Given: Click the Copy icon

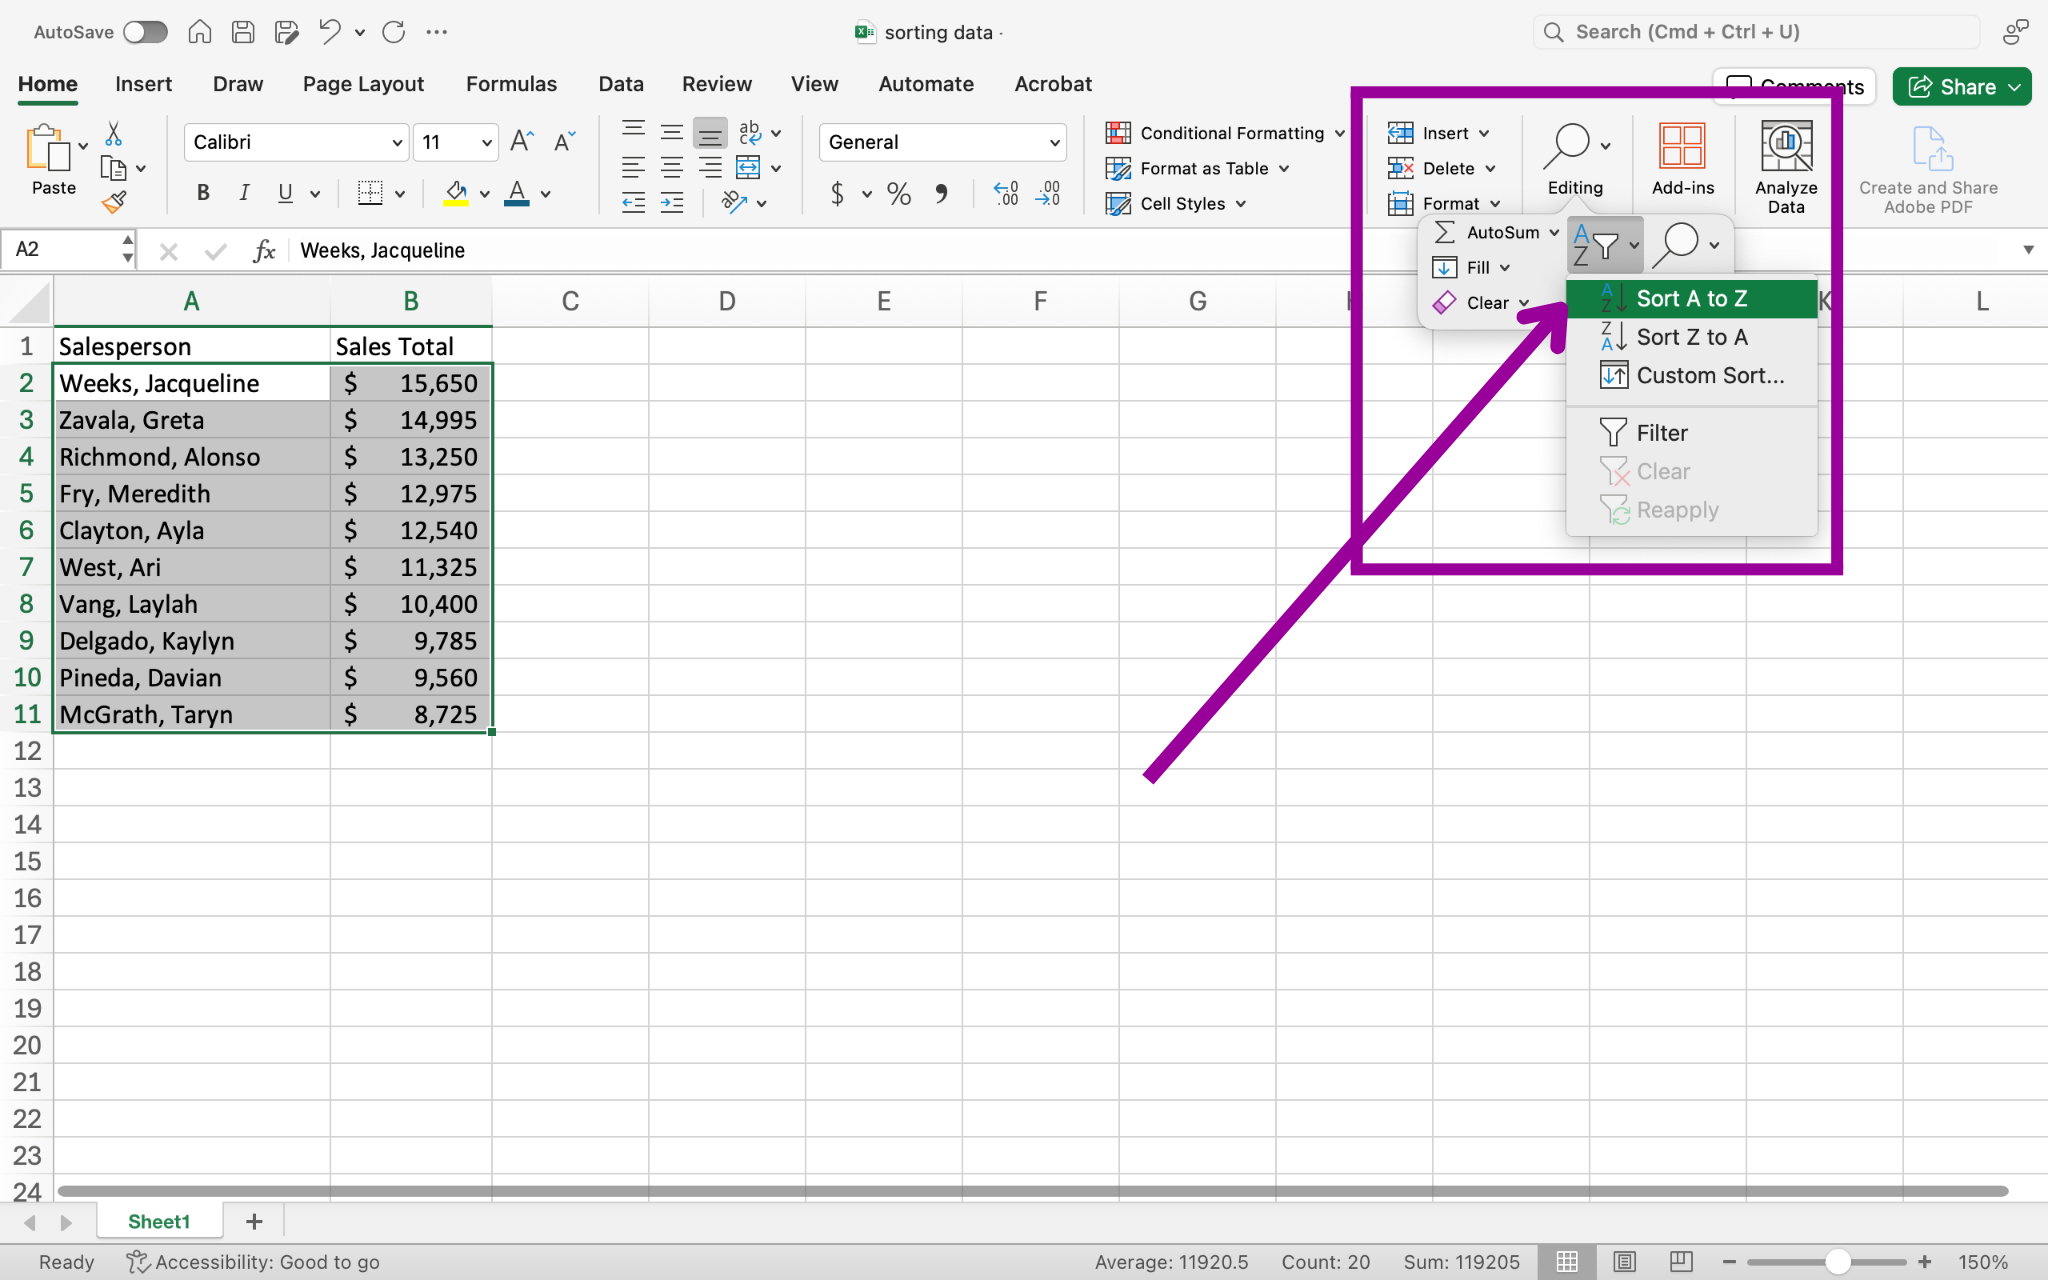Looking at the screenshot, I should [x=114, y=168].
